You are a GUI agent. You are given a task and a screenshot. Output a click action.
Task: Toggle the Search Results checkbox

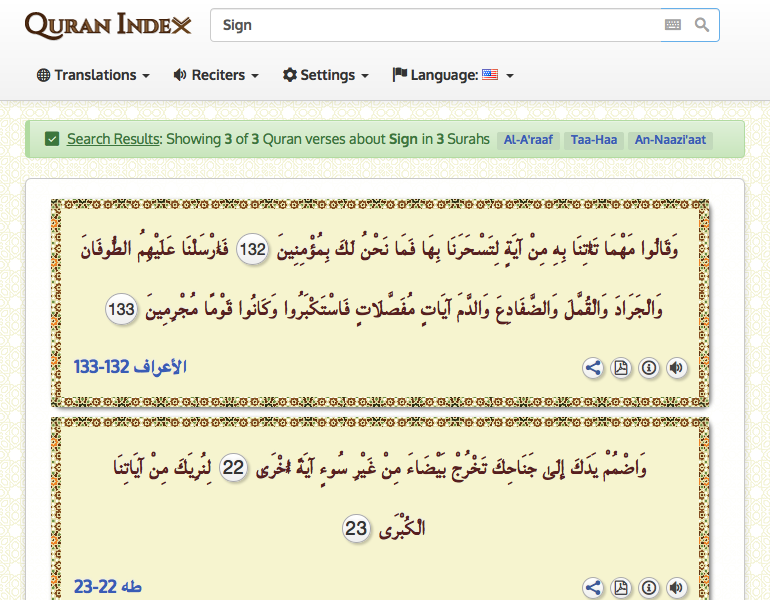point(52,139)
